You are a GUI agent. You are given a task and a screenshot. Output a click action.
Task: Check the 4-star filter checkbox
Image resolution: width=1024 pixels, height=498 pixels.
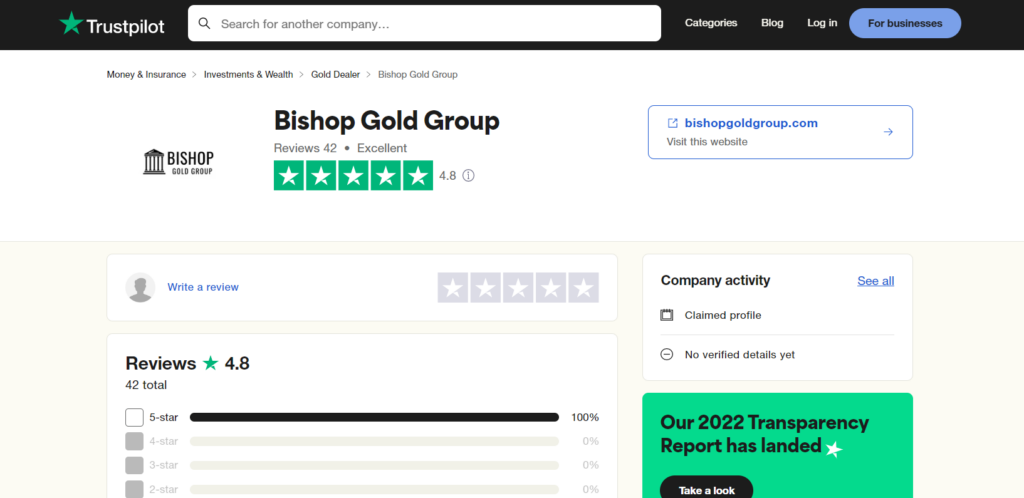pyautogui.click(x=135, y=441)
